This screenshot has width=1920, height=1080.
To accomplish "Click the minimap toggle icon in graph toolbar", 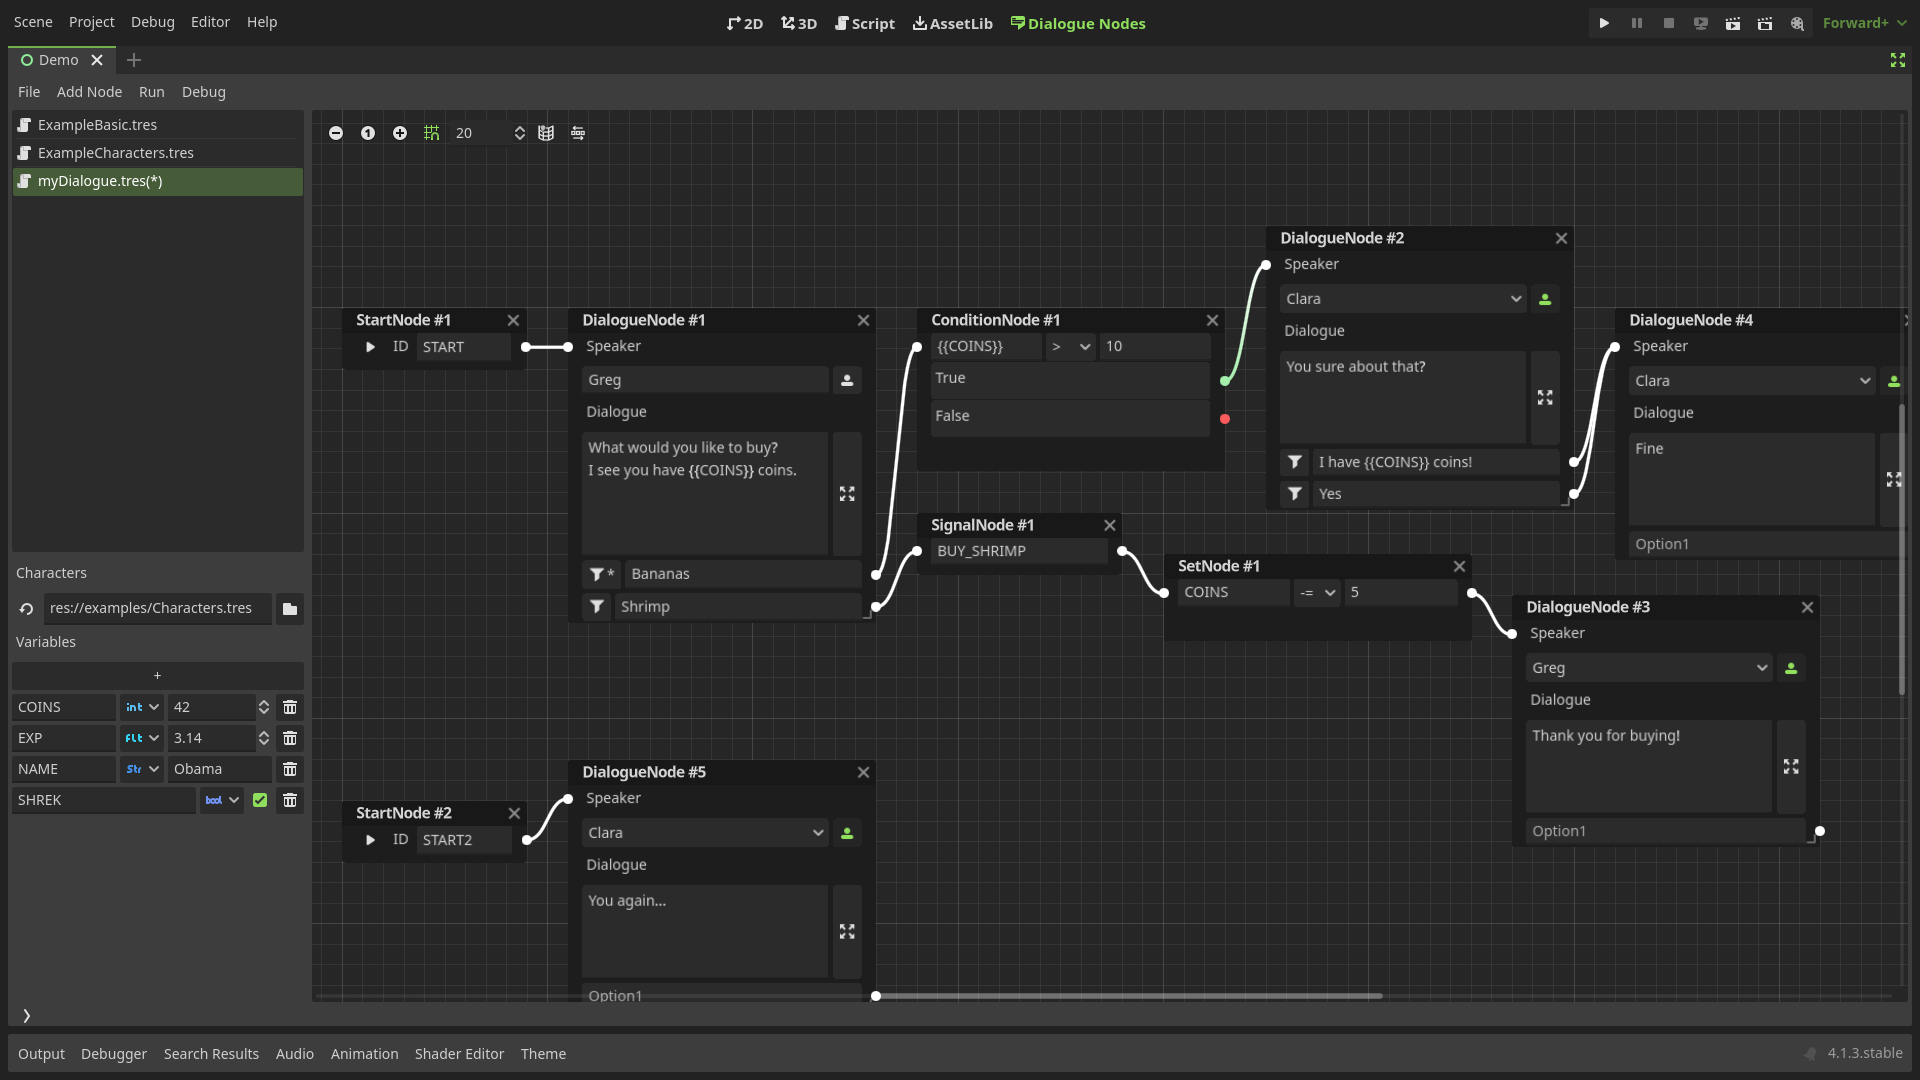I will (x=546, y=133).
